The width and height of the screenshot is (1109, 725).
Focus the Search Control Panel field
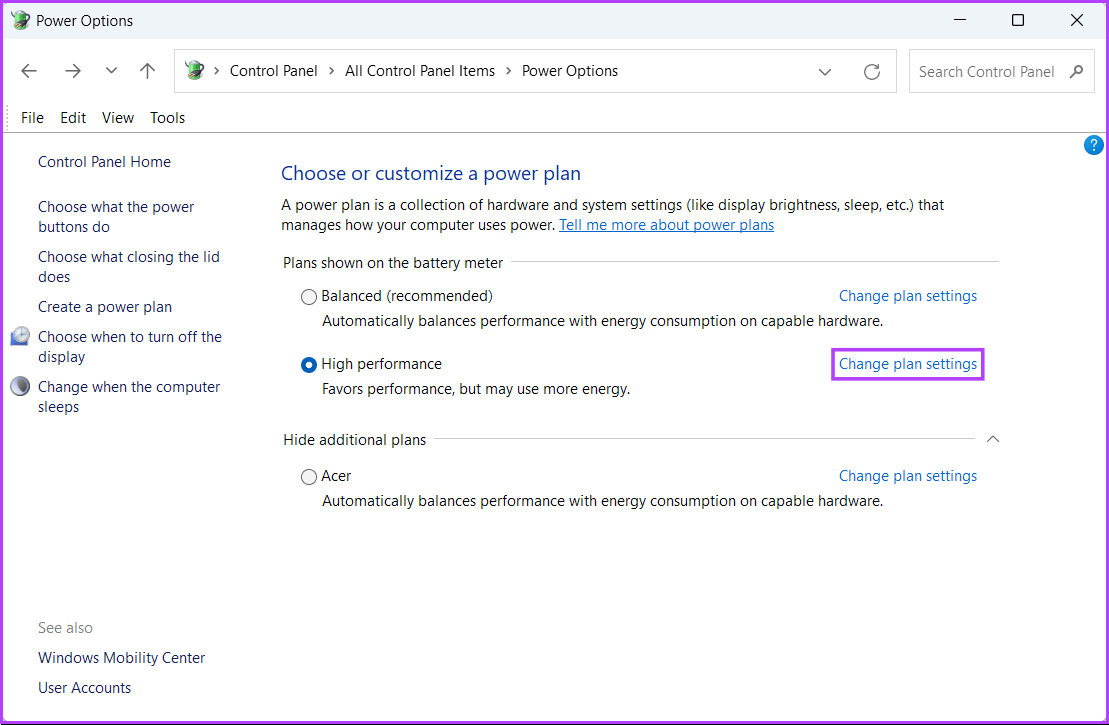(x=1001, y=71)
